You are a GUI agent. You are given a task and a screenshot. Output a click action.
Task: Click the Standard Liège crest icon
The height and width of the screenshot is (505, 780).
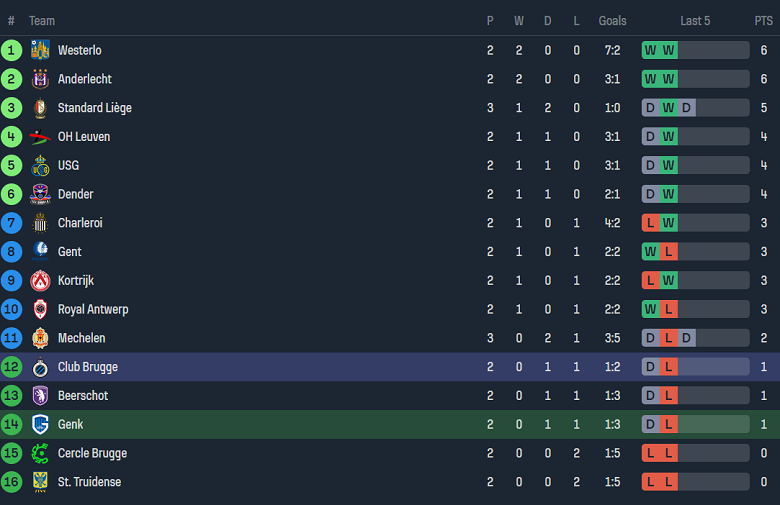click(x=40, y=108)
